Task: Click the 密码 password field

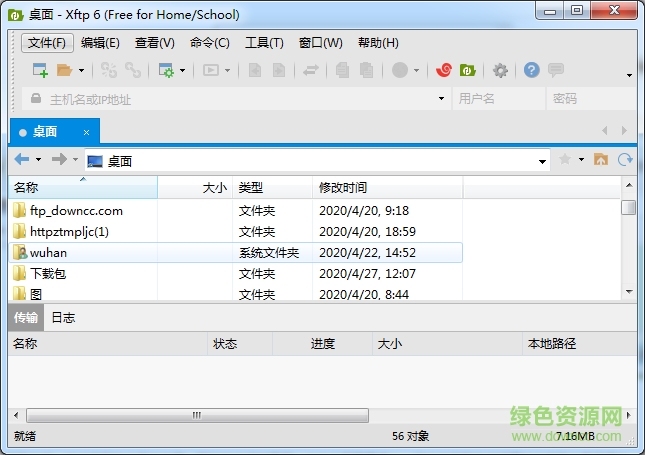Action: [x=591, y=99]
